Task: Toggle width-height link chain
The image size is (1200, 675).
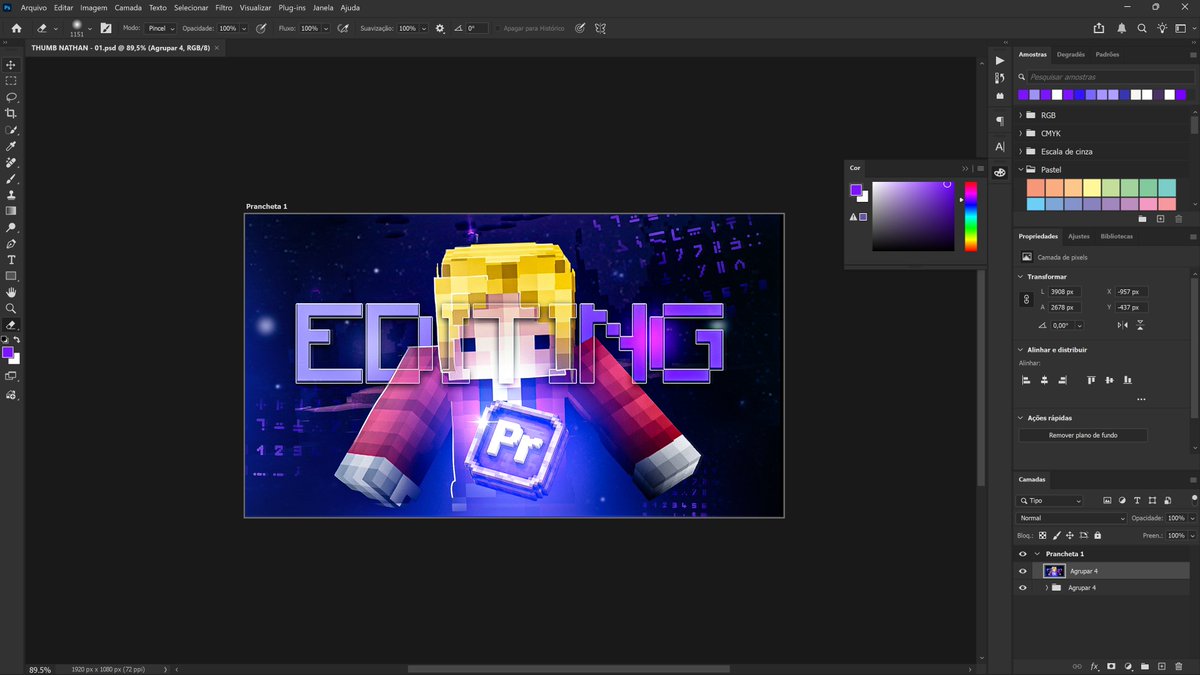Action: coord(1025,299)
